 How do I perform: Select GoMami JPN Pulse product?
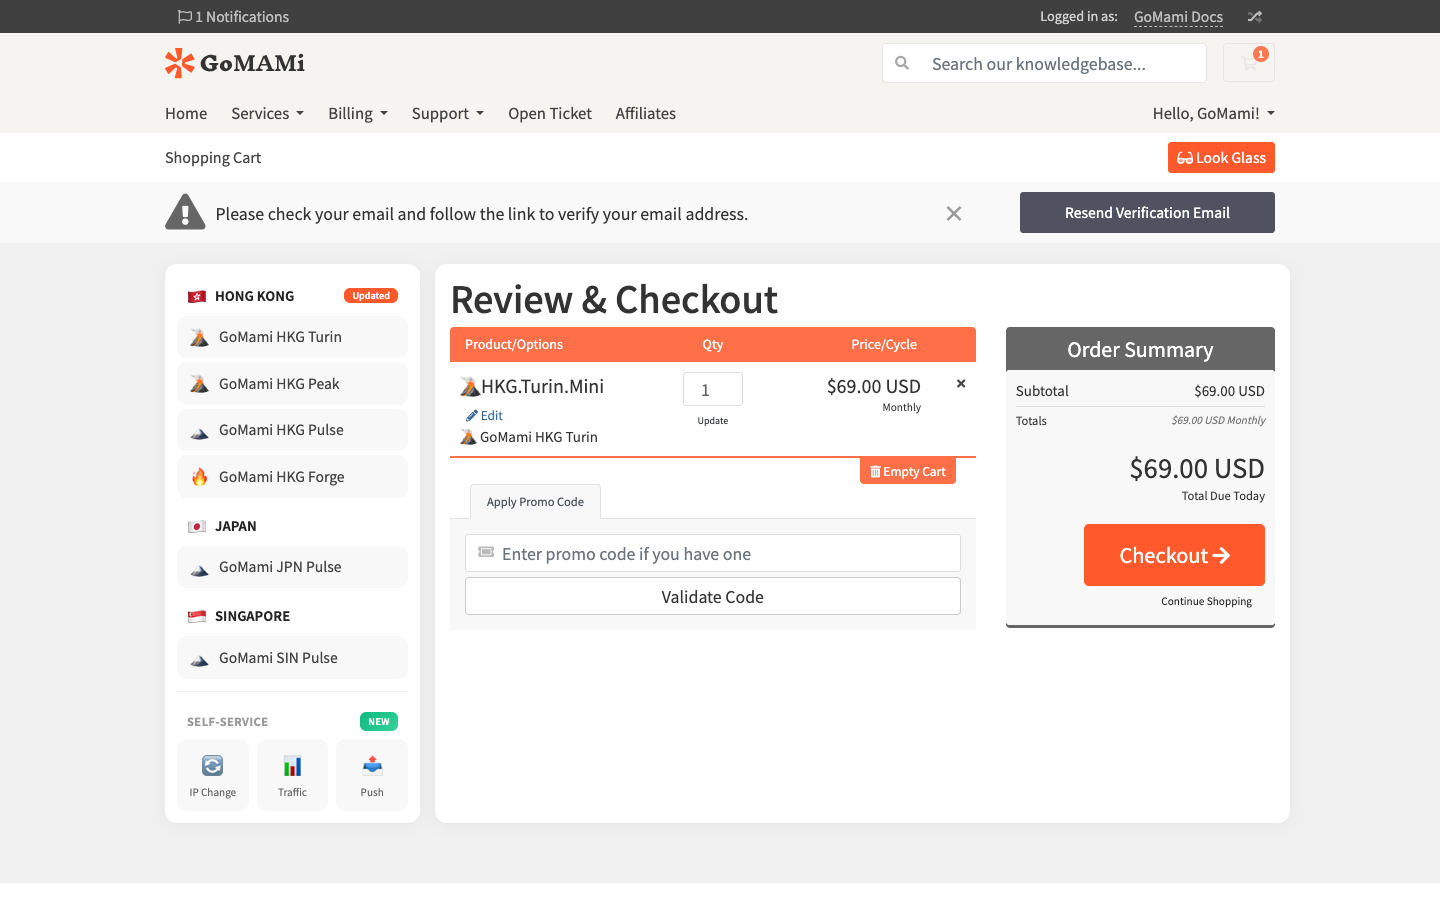pyautogui.click(x=292, y=567)
